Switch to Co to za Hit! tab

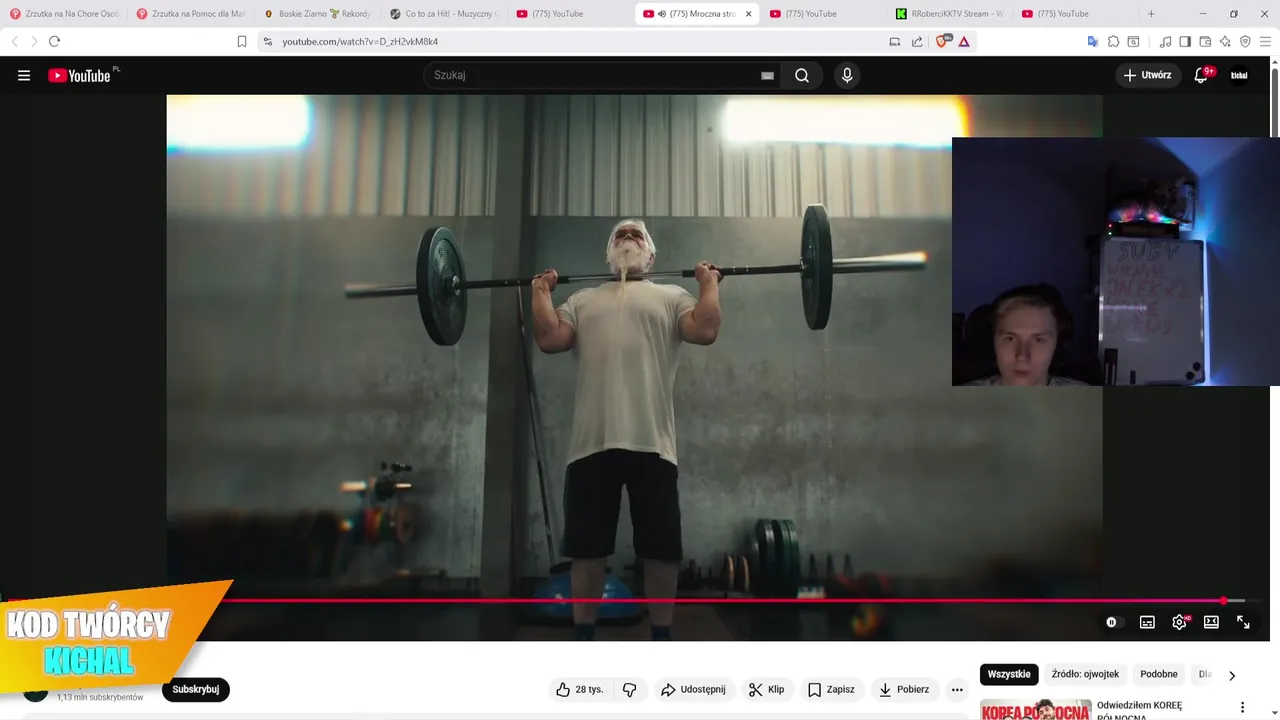click(x=443, y=14)
